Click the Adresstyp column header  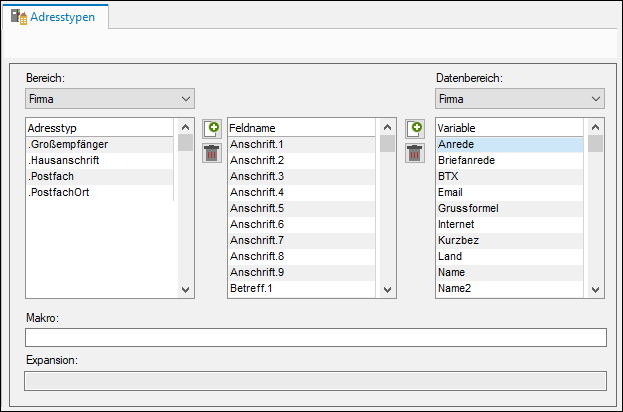pyautogui.click(x=100, y=128)
